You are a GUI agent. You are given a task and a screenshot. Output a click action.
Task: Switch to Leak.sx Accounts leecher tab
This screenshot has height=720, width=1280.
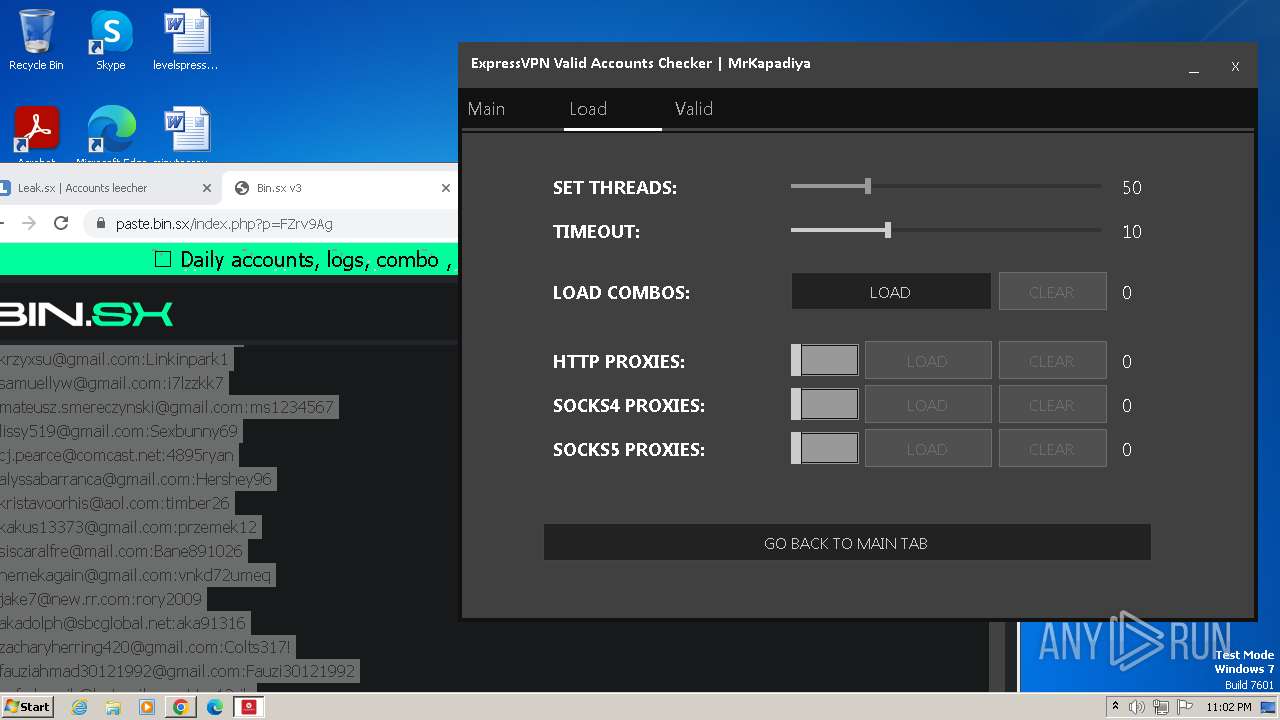105,188
